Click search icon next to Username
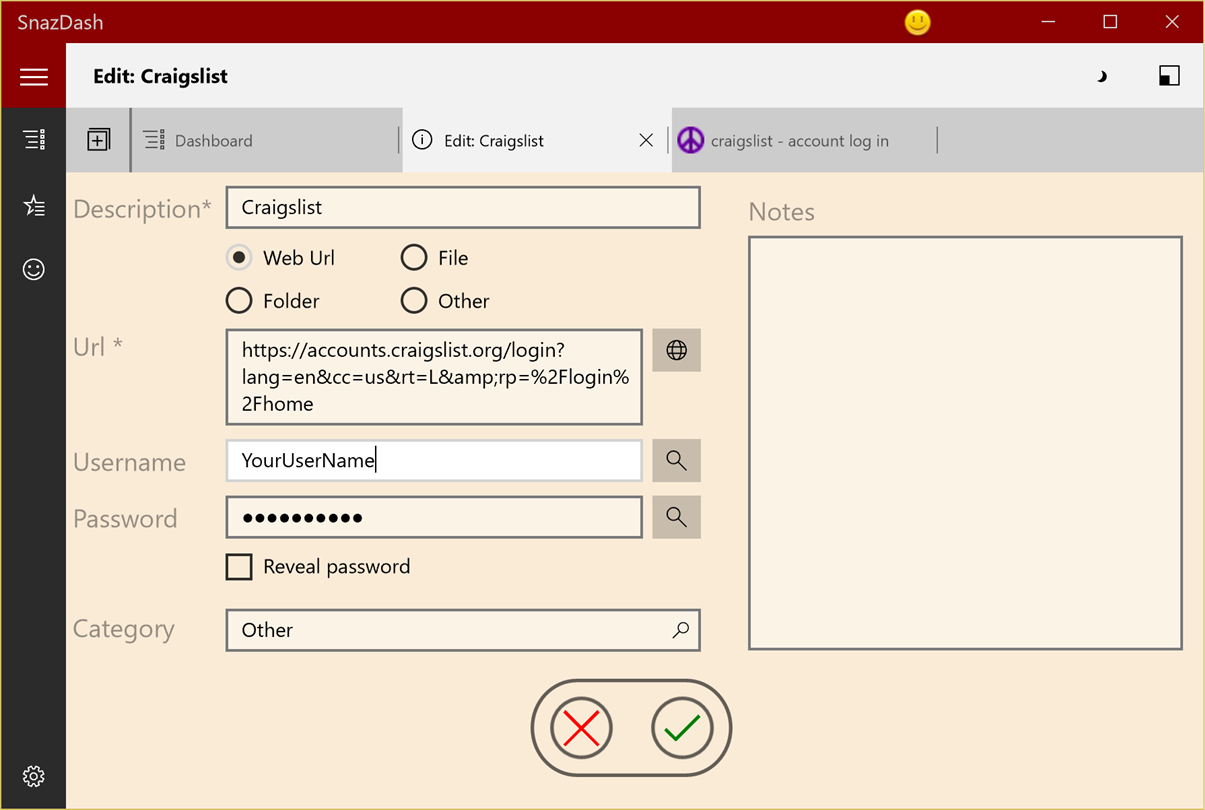This screenshot has width=1205, height=810. (676, 460)
